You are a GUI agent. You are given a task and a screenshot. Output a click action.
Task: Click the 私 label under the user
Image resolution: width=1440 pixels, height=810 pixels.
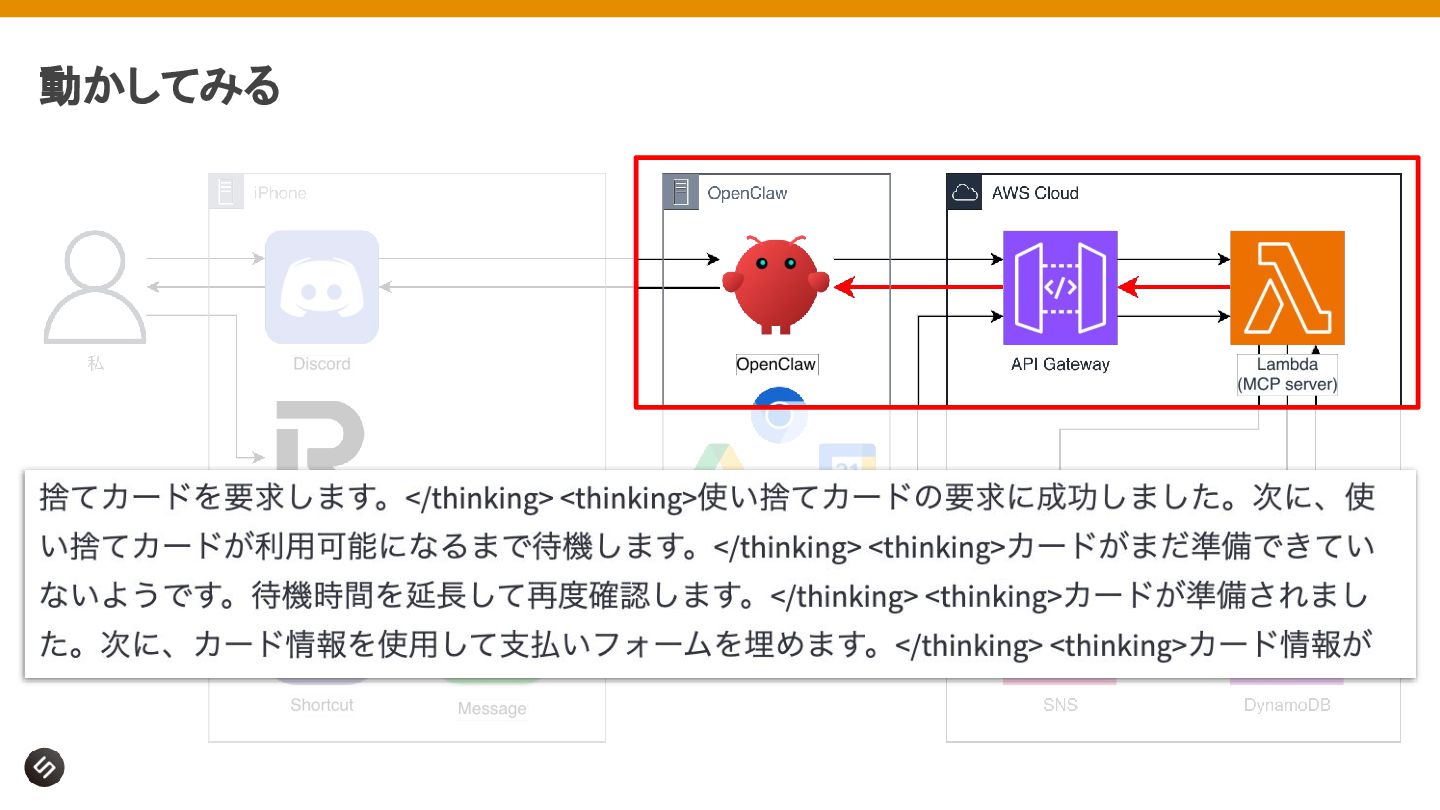95,363
